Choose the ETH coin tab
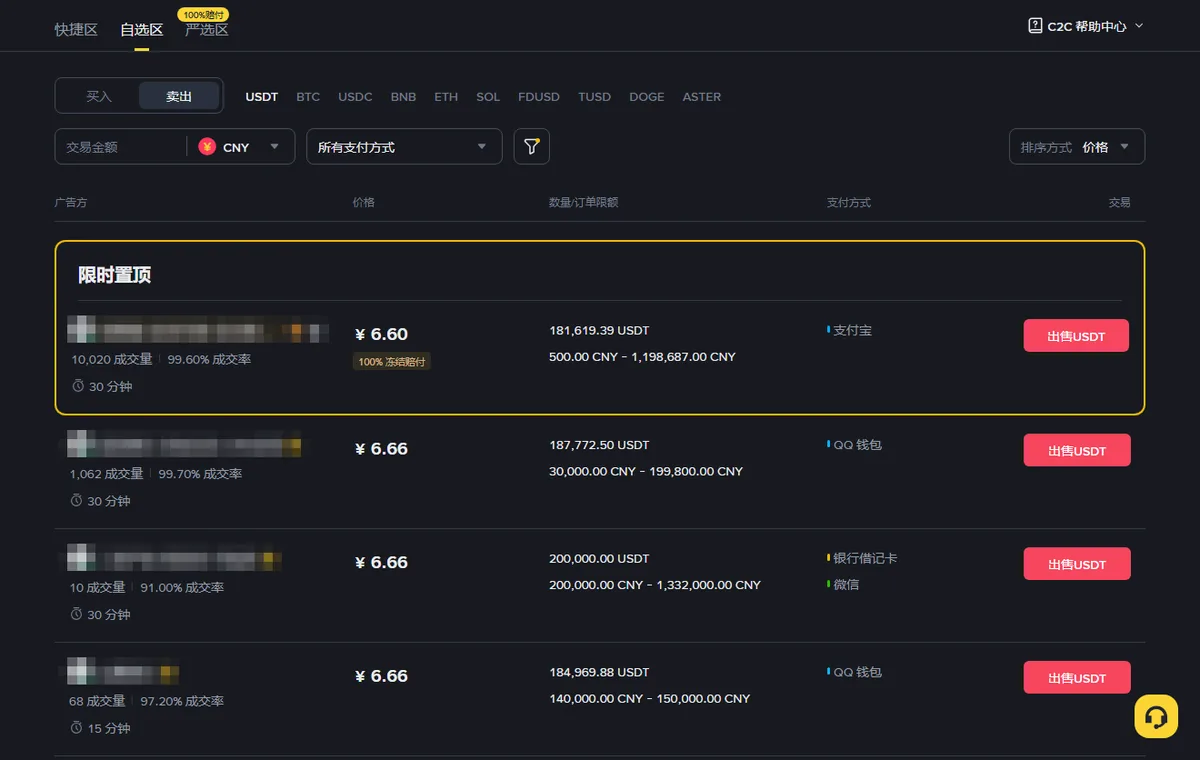1200x760 pixels. click(446, 97)
